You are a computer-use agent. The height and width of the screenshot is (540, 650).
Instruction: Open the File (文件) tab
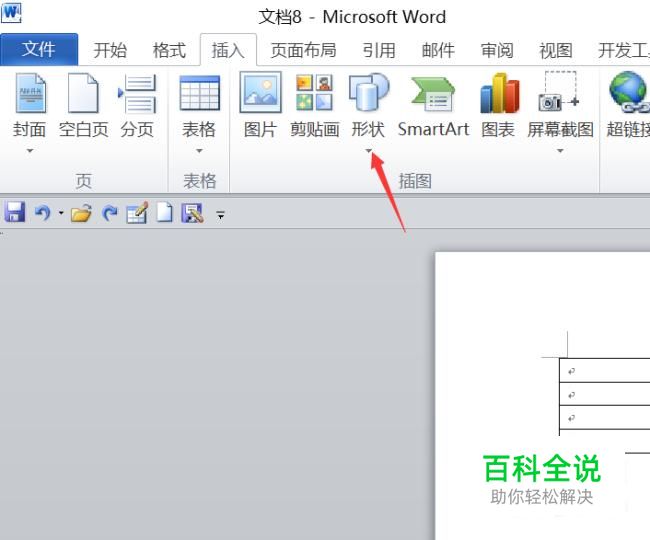coord(39,49)
